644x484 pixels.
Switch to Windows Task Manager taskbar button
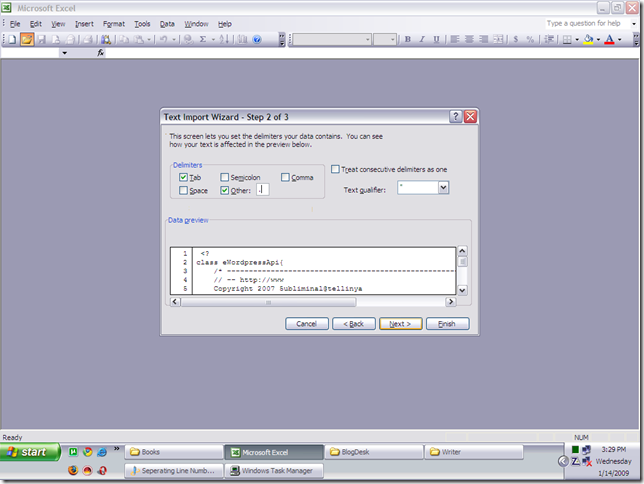click(x=274, y=471)
